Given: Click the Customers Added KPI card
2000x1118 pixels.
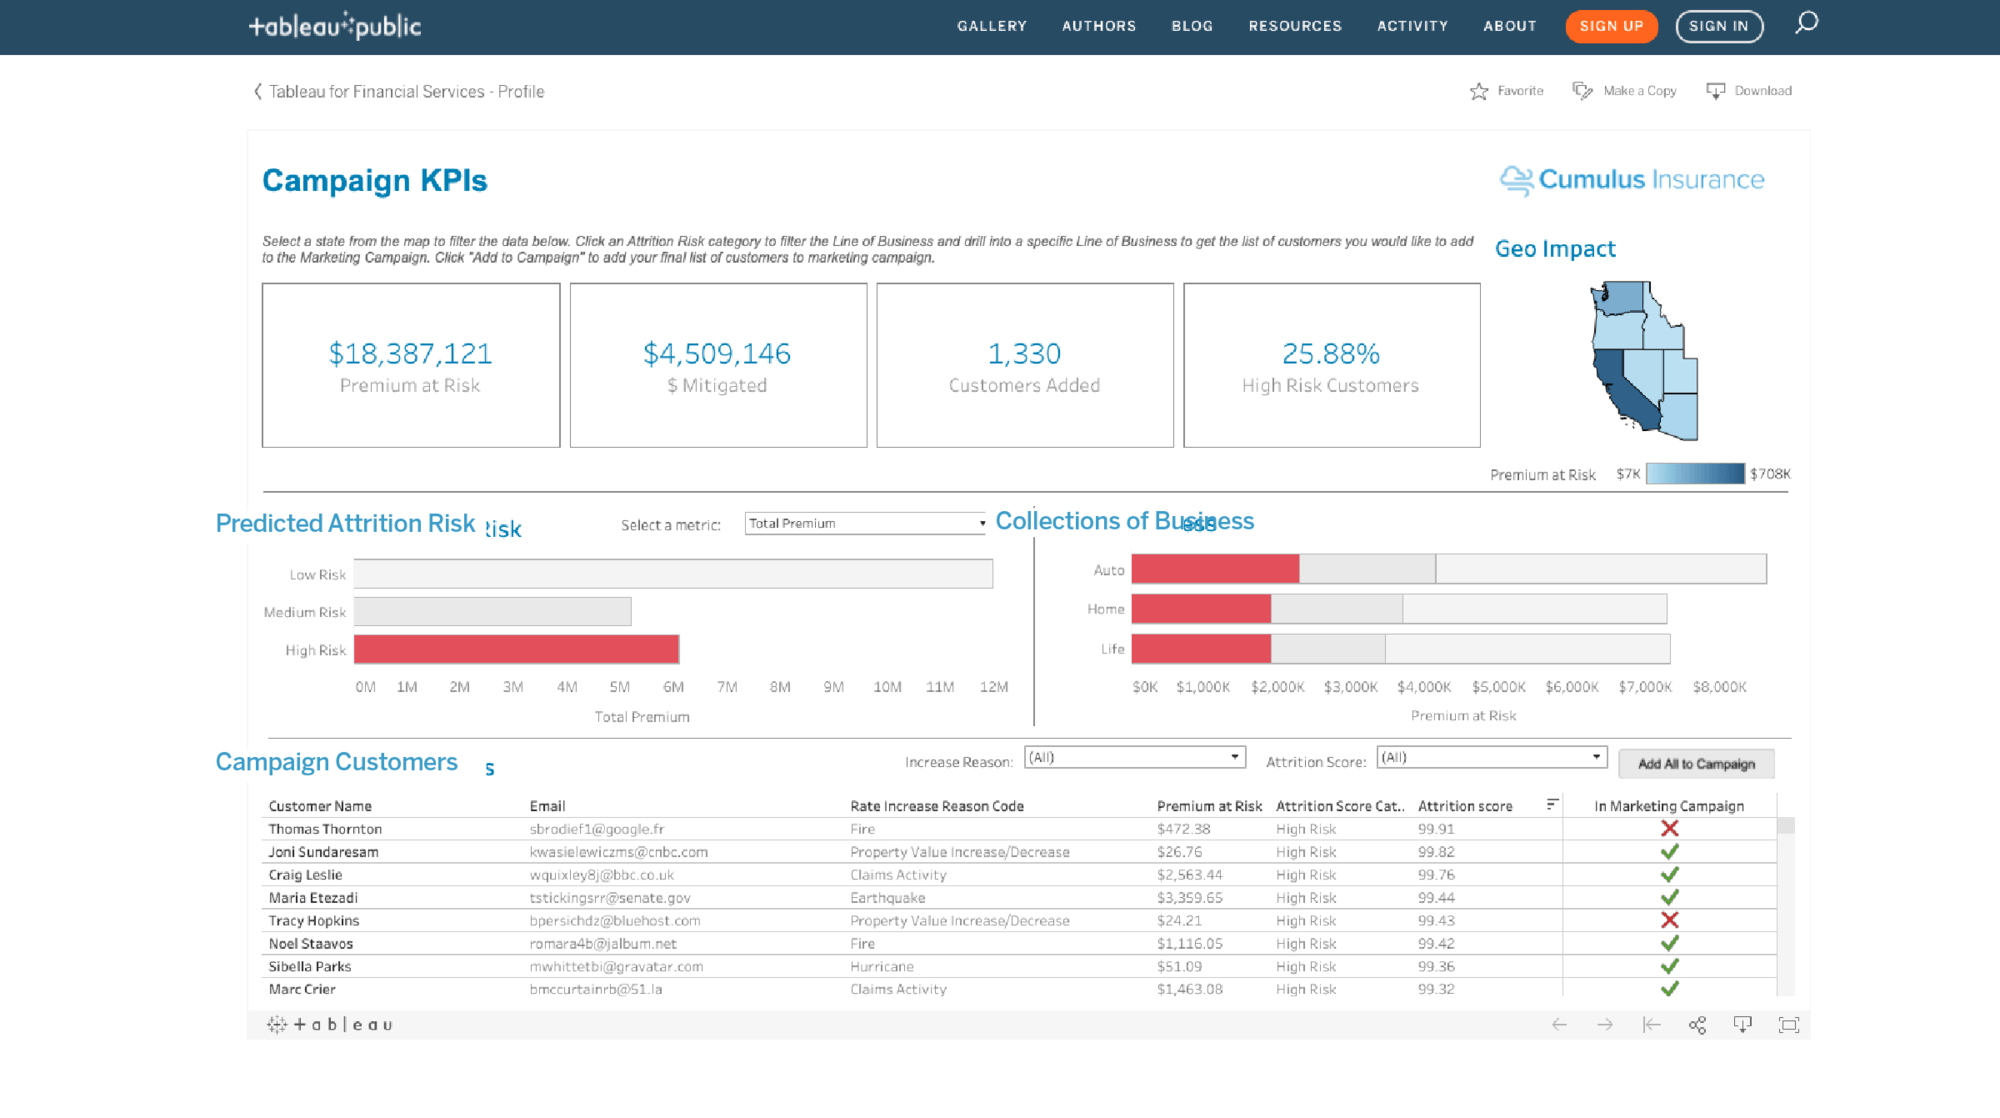Looking at the screenshot, I should (1025, 365).
